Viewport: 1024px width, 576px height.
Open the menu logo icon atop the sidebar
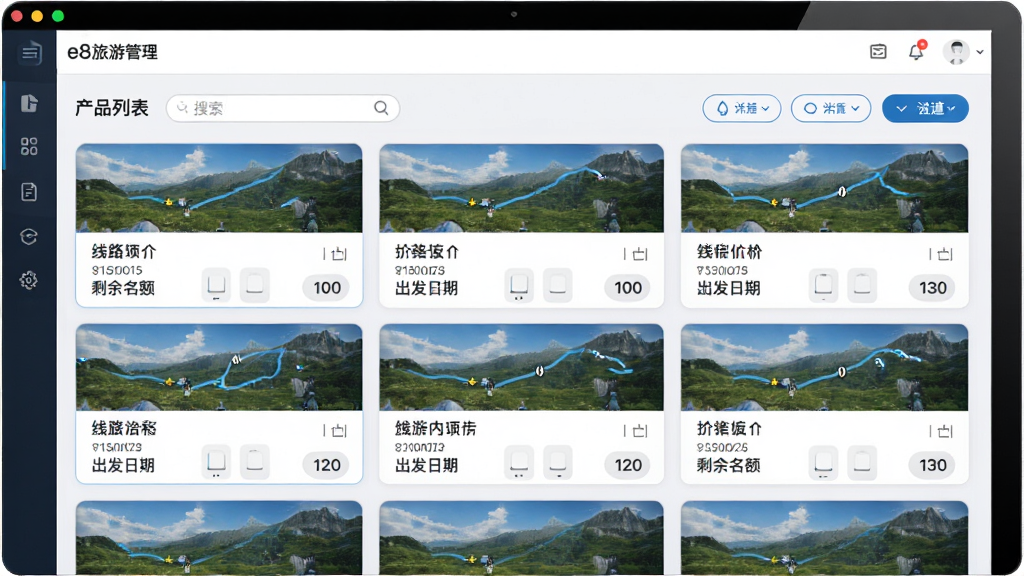pyautogui.click(x=30, y=53)
